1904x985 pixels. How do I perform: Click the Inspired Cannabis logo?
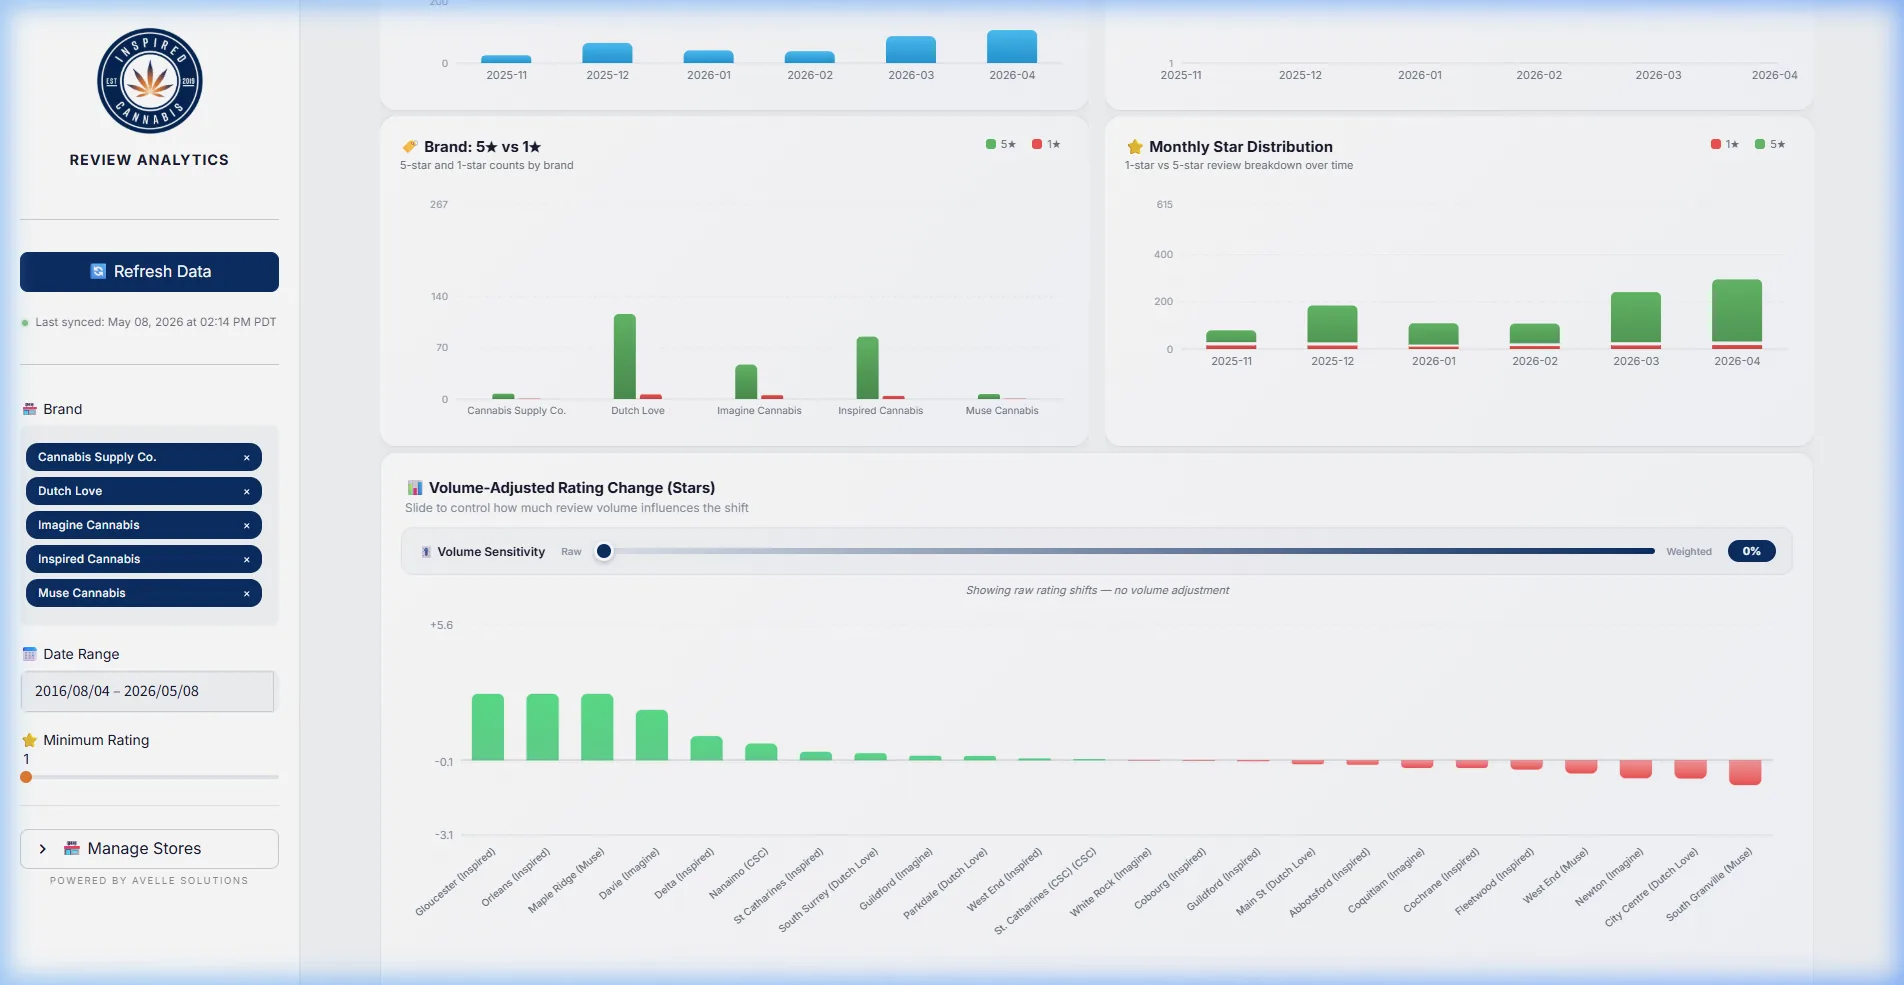pyautogui.click(x=149, y=81)
